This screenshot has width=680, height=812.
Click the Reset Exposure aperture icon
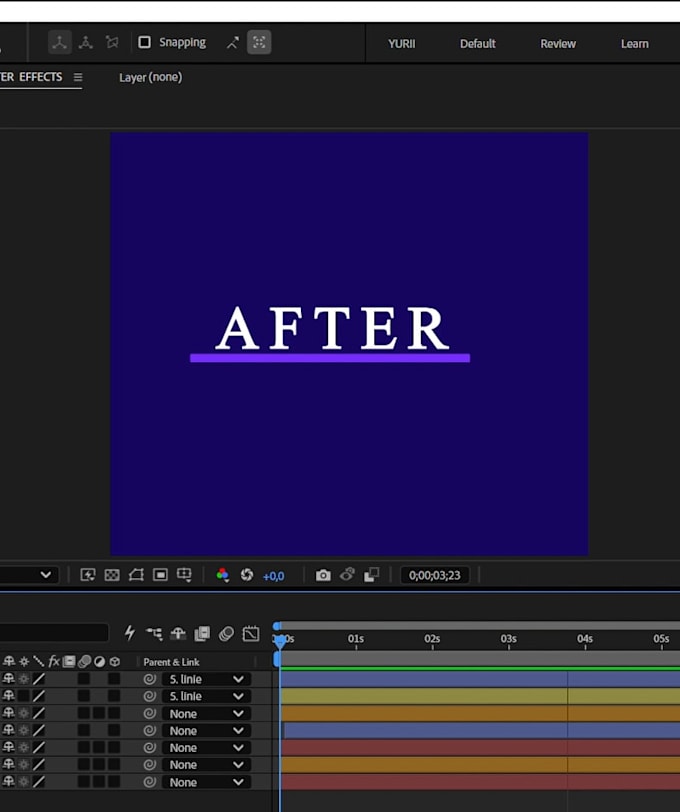click(247, 575)
